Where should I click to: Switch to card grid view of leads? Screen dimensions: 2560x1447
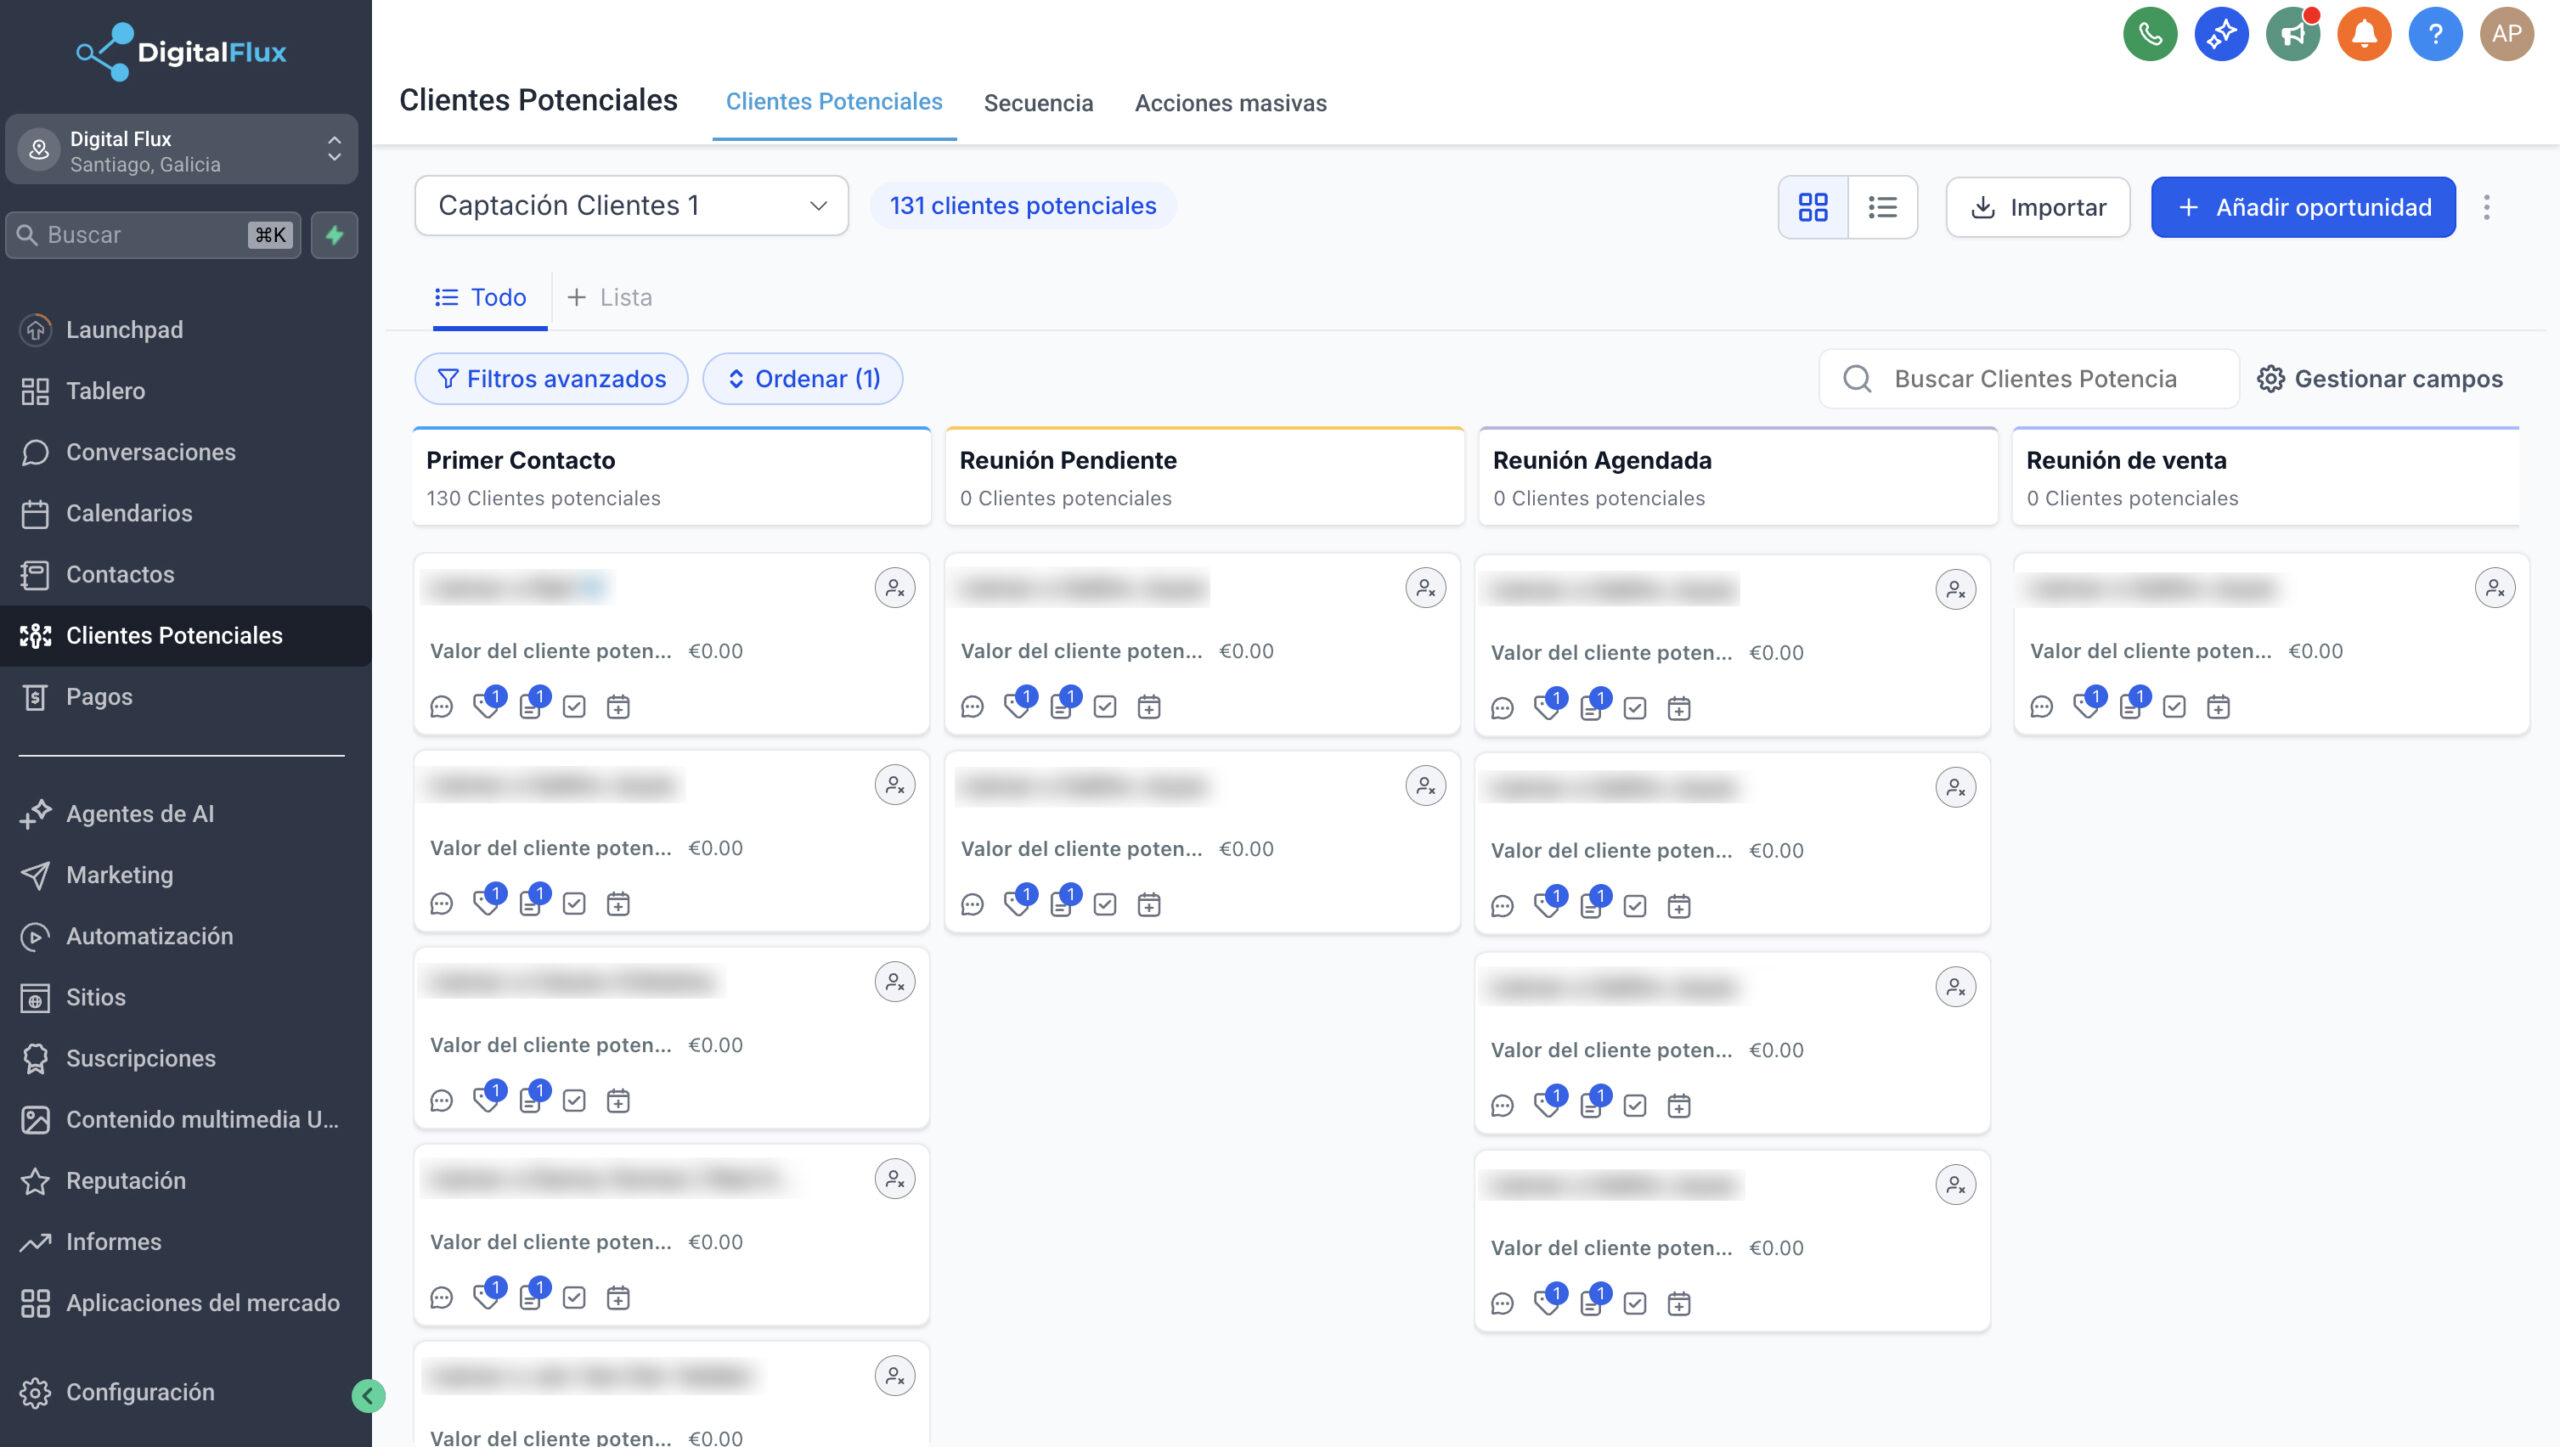pos(1813,207)
